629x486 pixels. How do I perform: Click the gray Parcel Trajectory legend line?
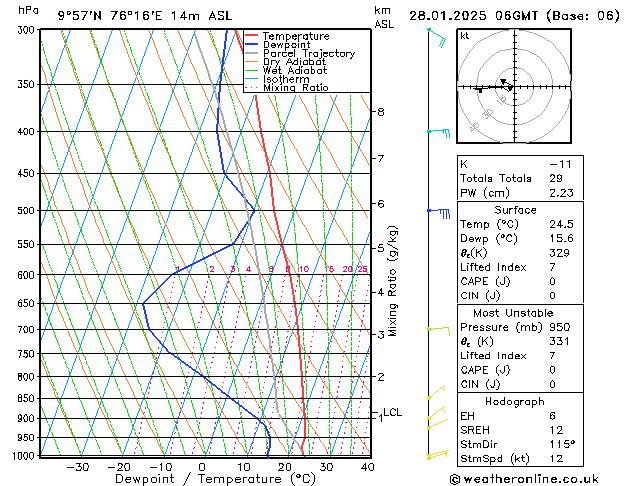coord(252,53)
